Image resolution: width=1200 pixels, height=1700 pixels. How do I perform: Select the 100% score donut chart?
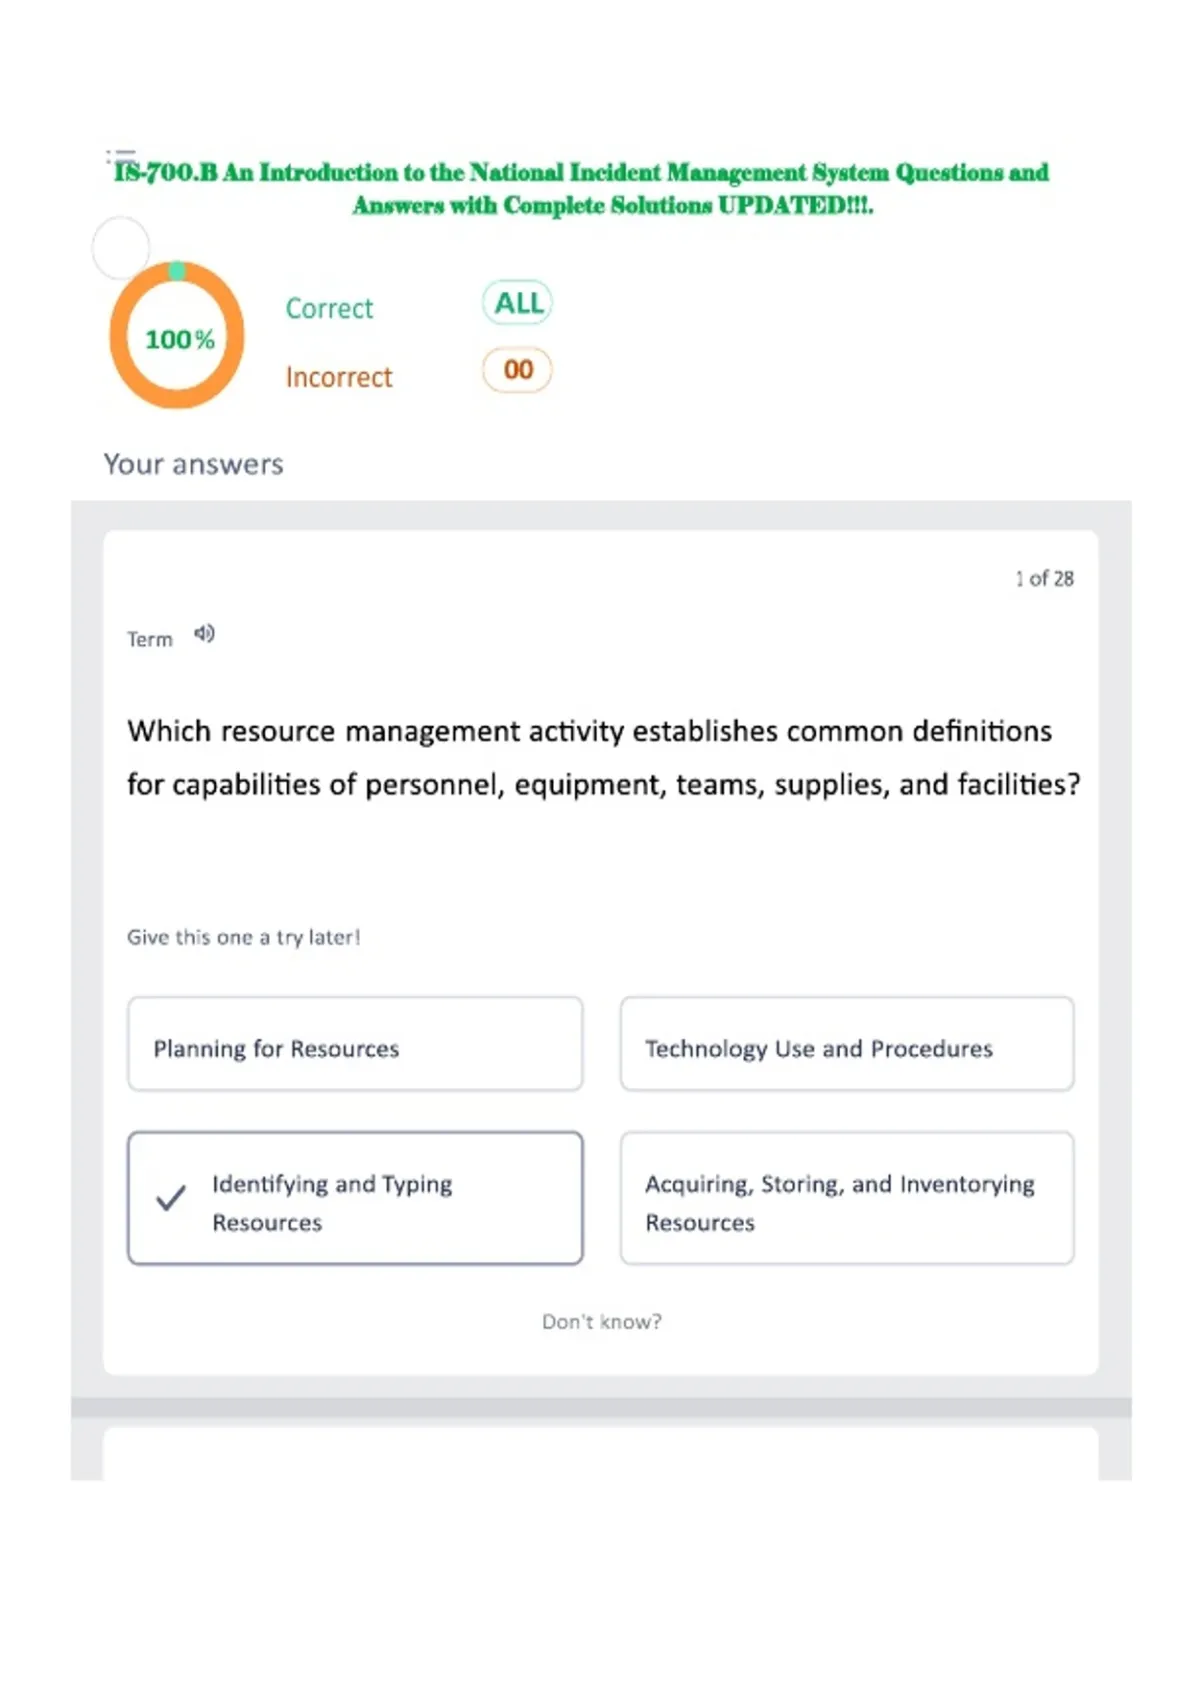click(177, 336)
